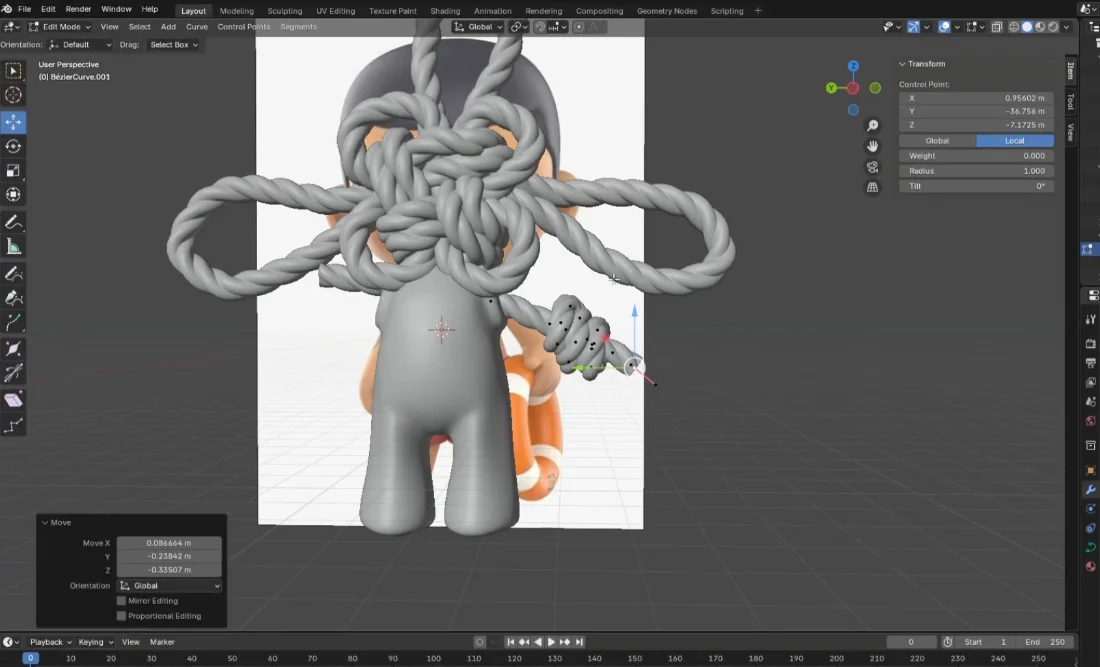The height and width of the screenshot is (667, 1100).
Task: Select the Shear tool
Action: pyautogui.click(x=13, y=400)
